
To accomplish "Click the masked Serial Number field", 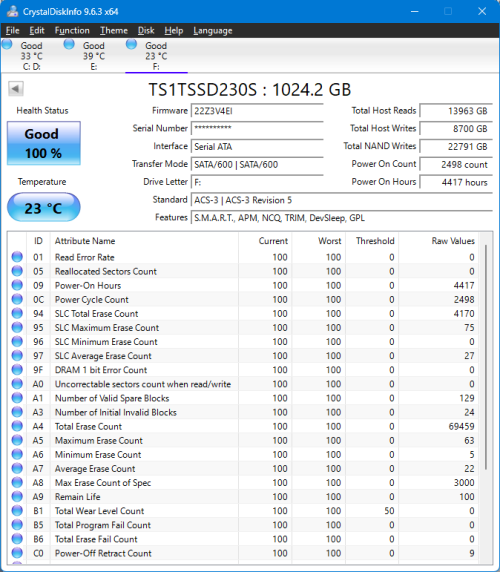I will coord(257,128).
